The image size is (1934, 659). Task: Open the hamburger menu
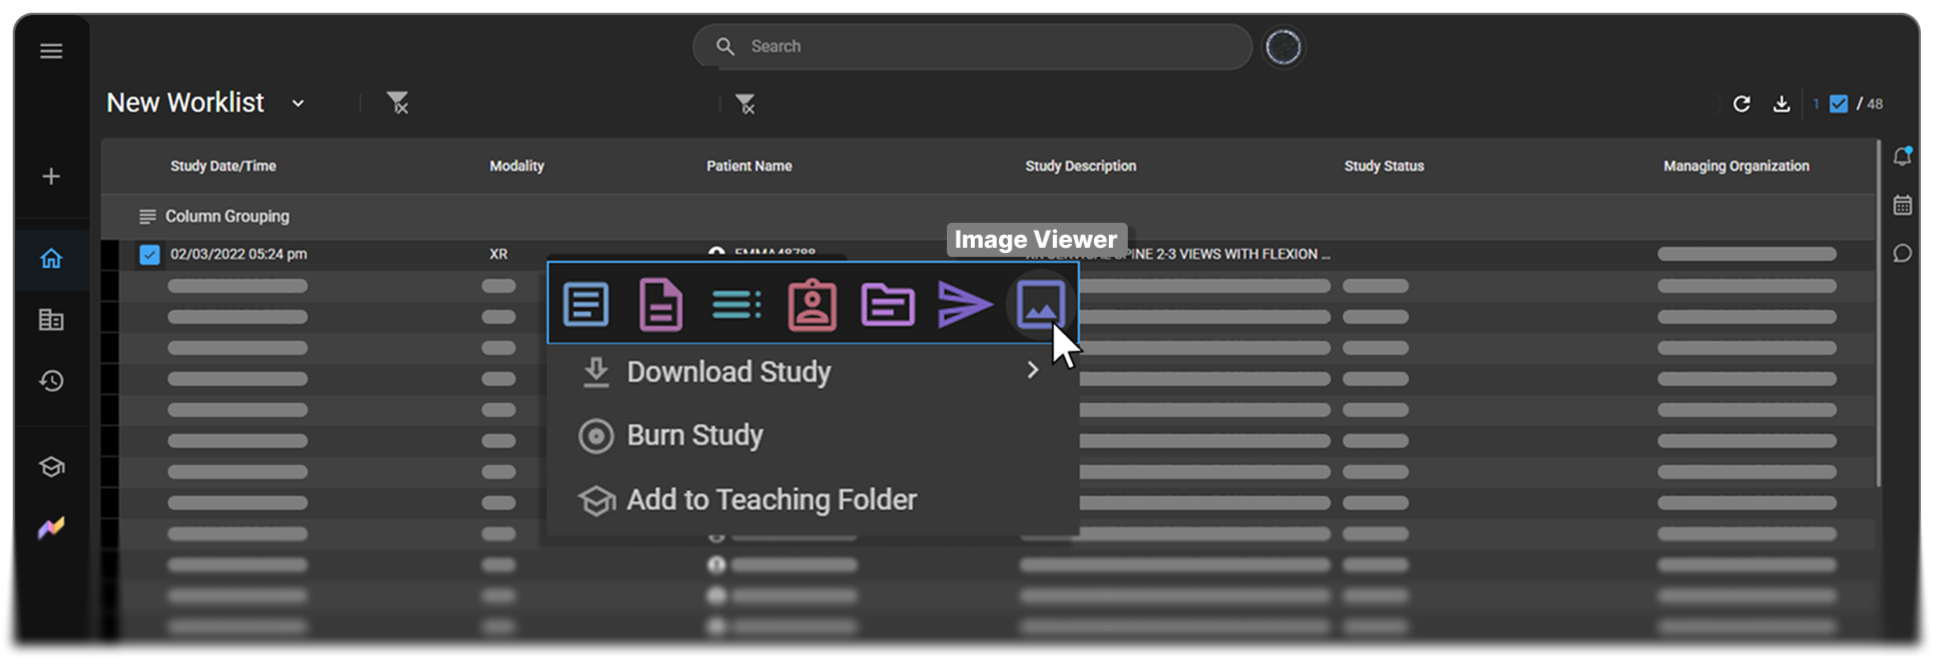pos(51,51)
